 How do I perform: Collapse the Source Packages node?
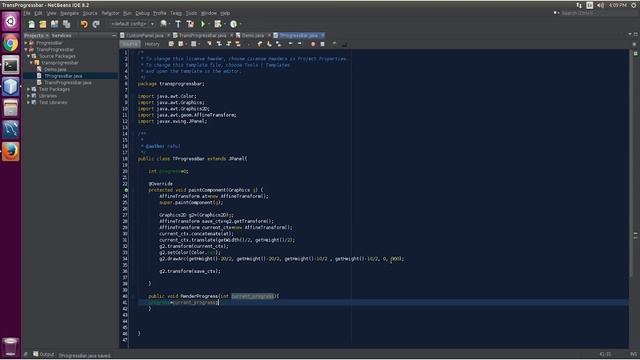tap(29, 56)
